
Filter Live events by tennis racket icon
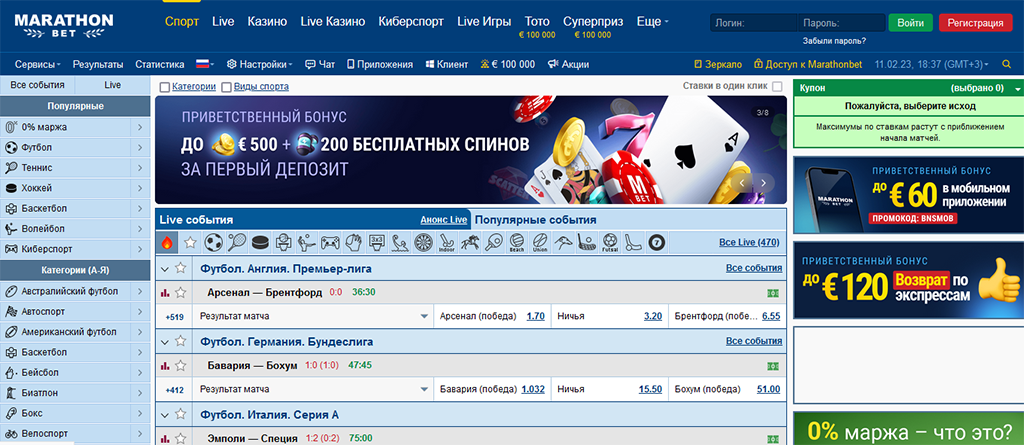pos(236,242)
